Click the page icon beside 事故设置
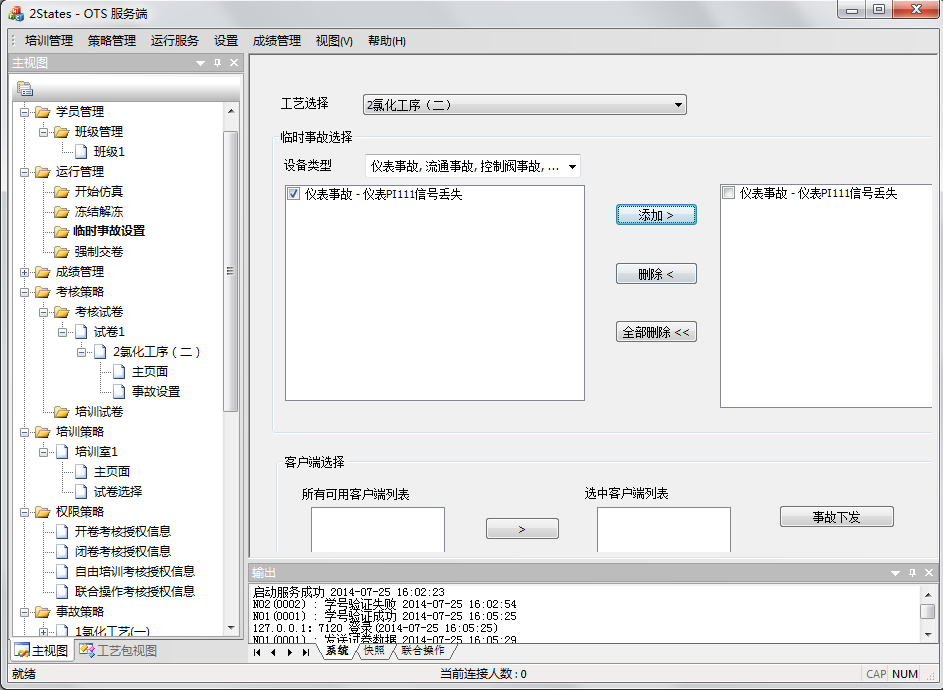 119,392
